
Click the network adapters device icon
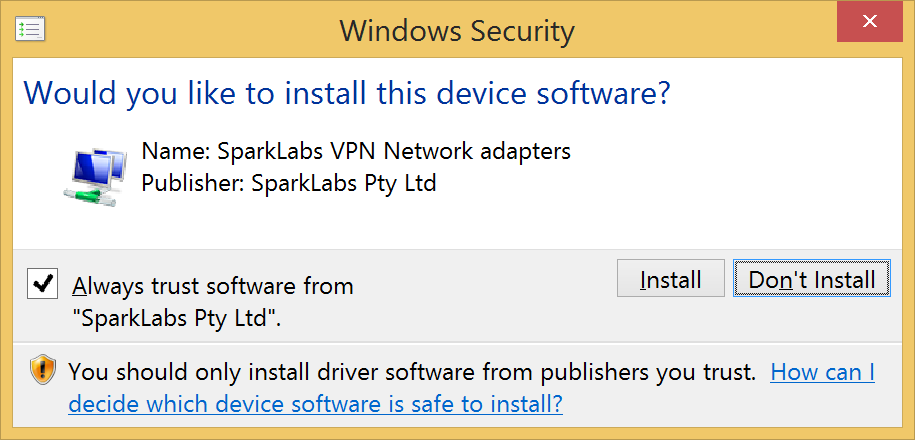click(x=94, y=177)
